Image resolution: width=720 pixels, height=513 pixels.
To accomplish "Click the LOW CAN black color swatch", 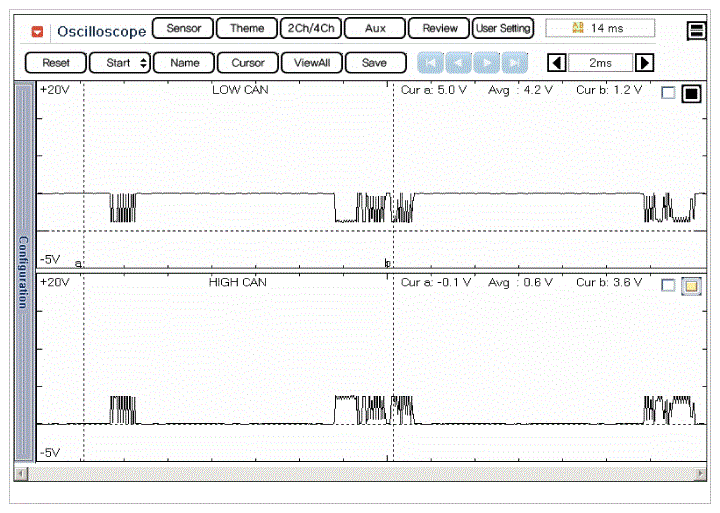I will point(690,94).
